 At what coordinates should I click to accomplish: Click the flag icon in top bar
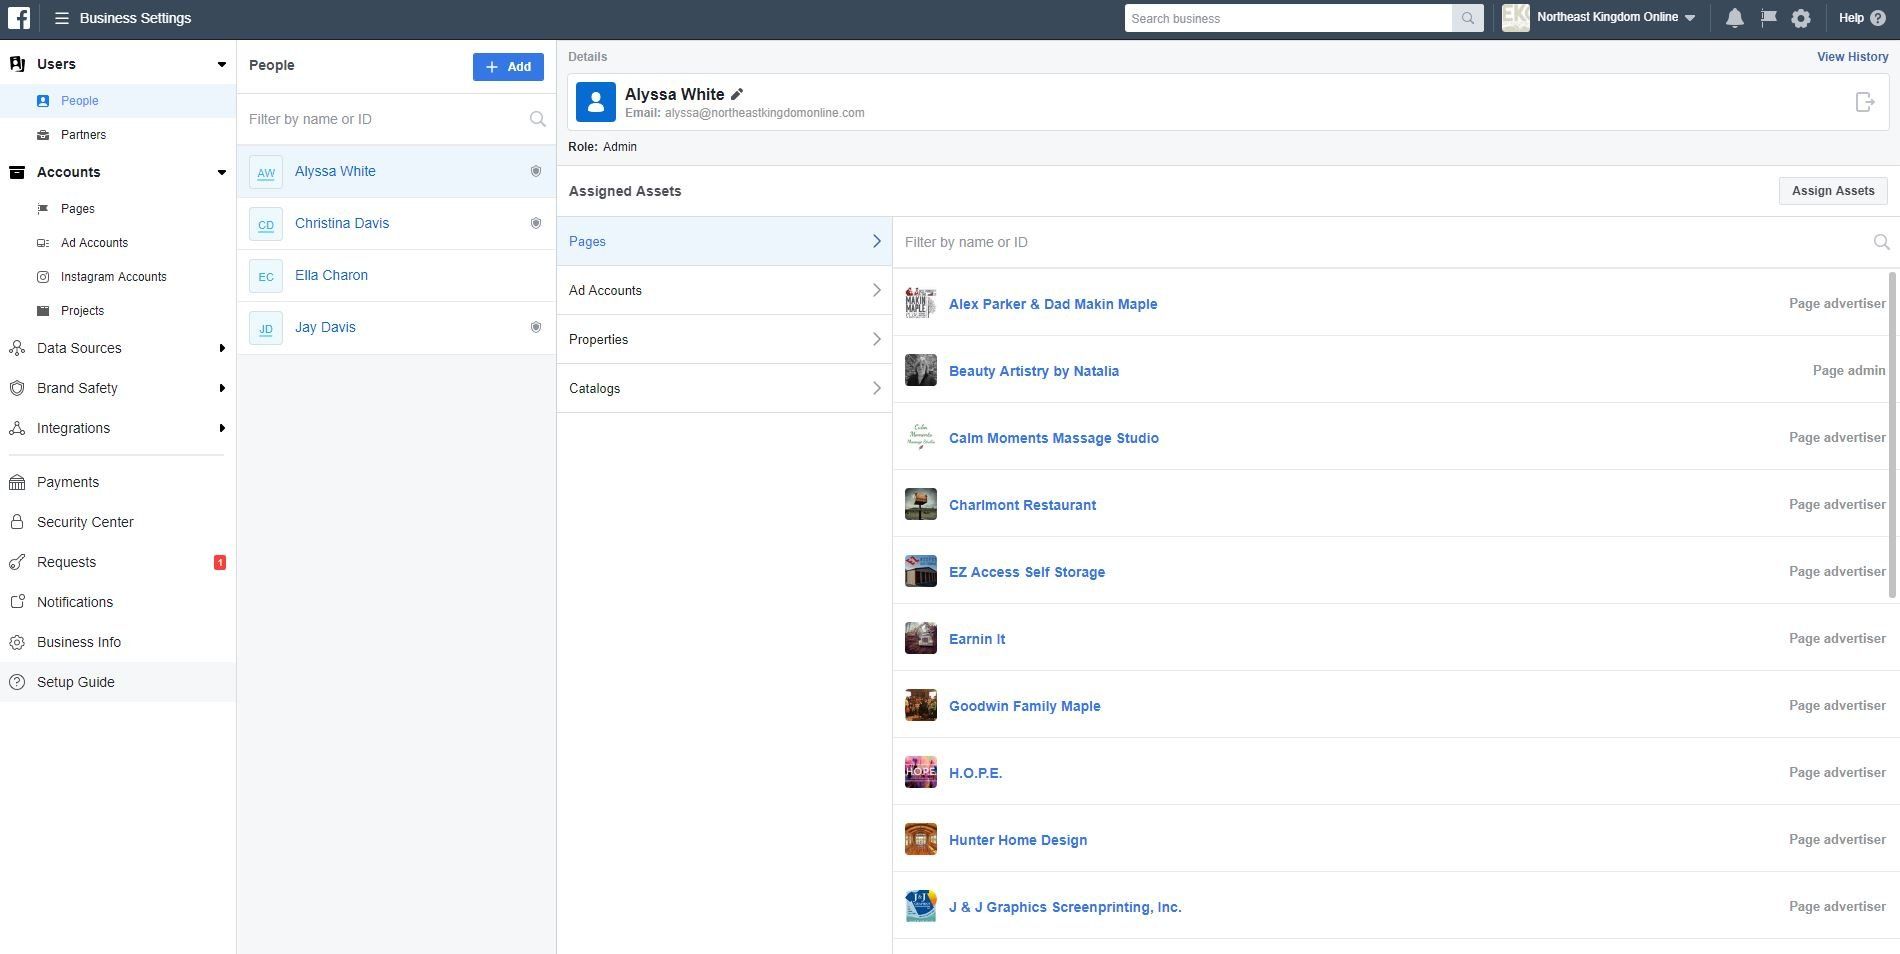[x=1768, y=18]
